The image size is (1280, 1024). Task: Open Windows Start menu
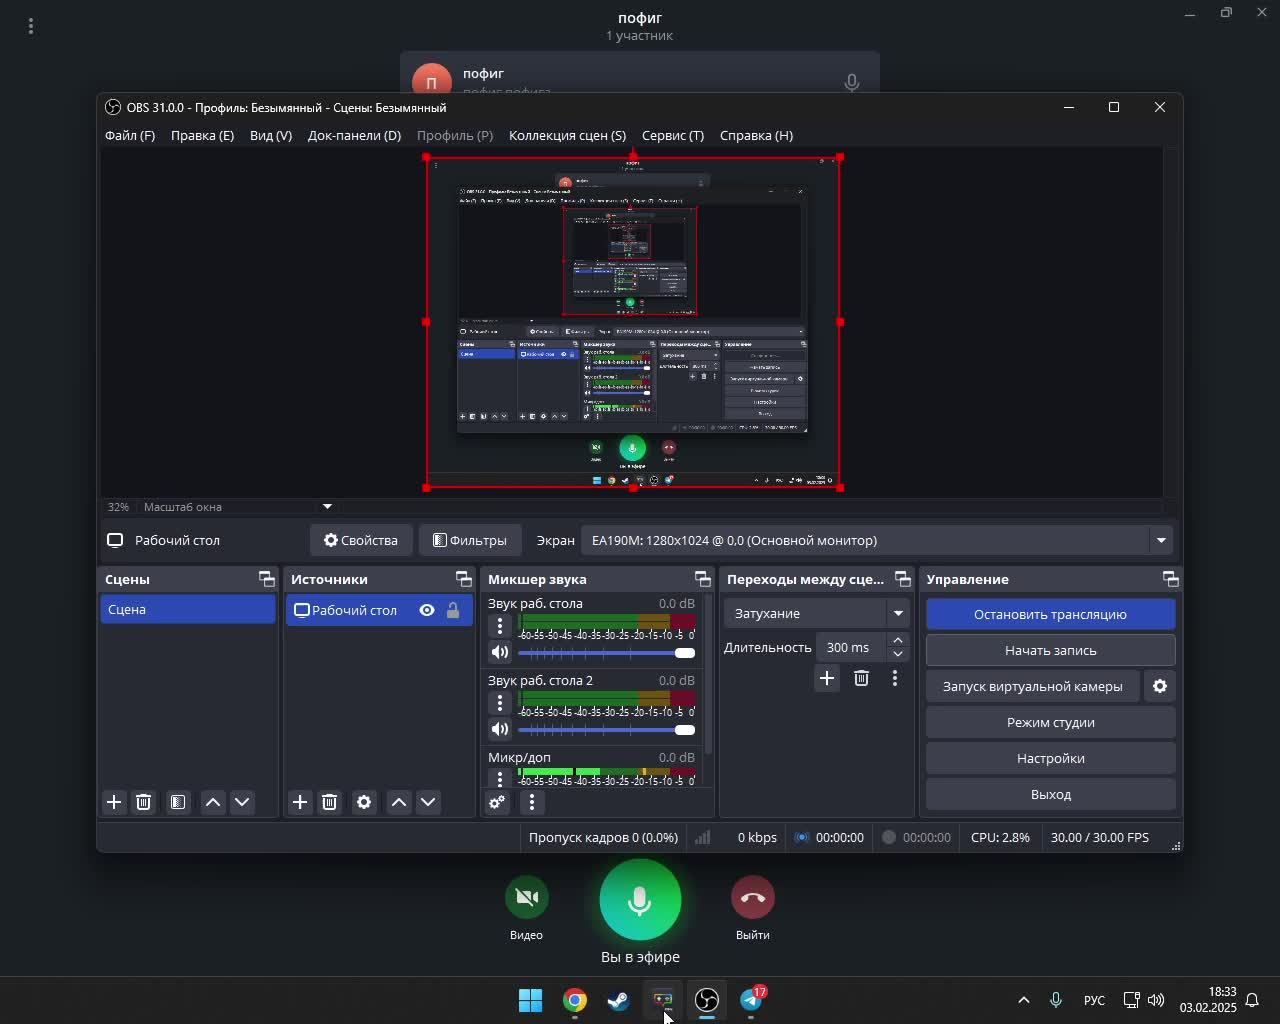(530, 1000)
